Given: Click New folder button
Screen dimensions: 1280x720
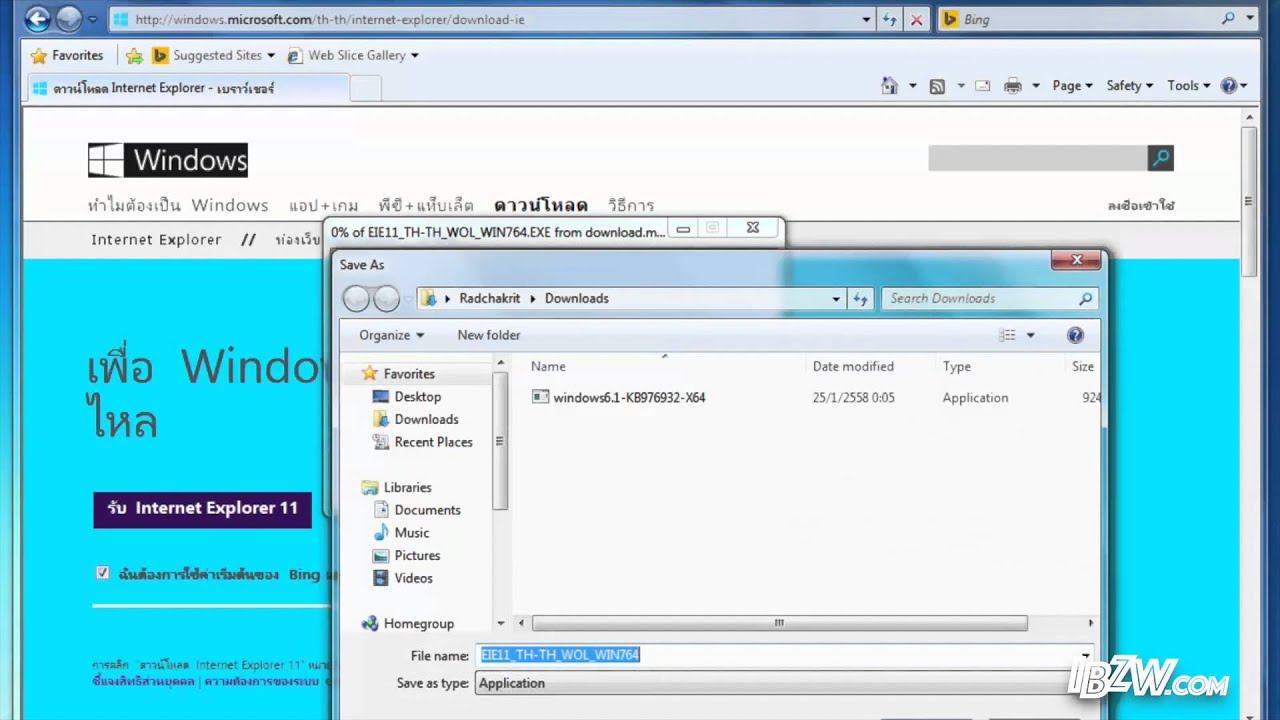Looking at the screenshot, I should click(x=489, y=335).
